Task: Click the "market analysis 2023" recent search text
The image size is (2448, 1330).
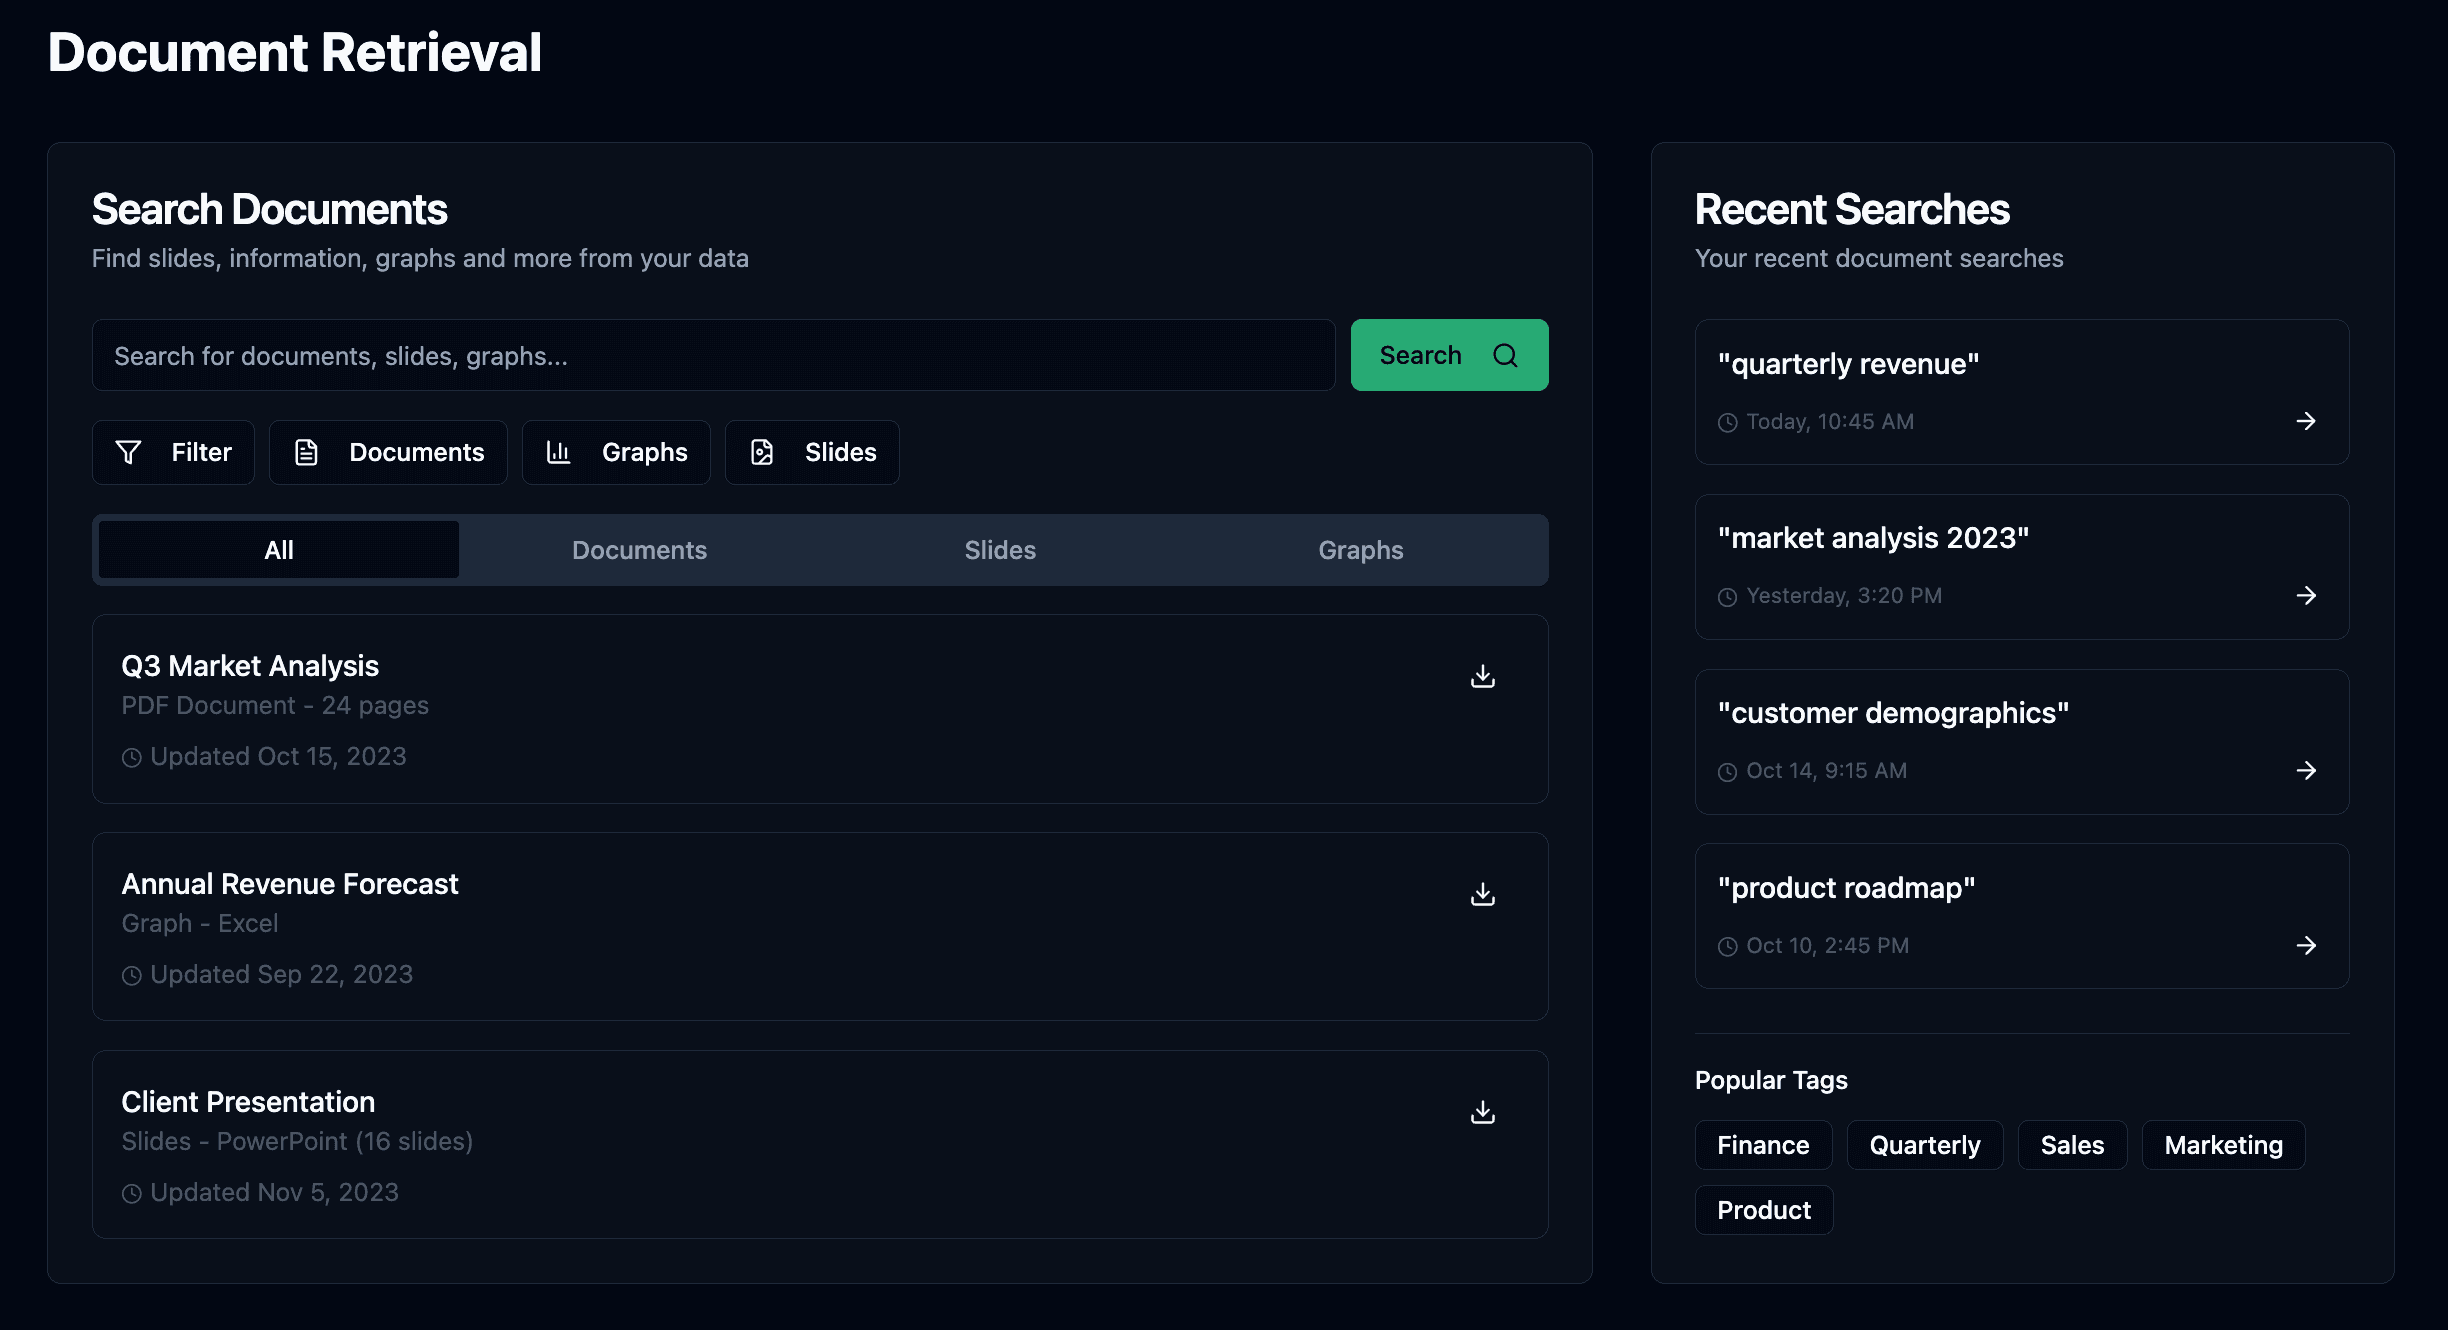Action: point(1873,538)
